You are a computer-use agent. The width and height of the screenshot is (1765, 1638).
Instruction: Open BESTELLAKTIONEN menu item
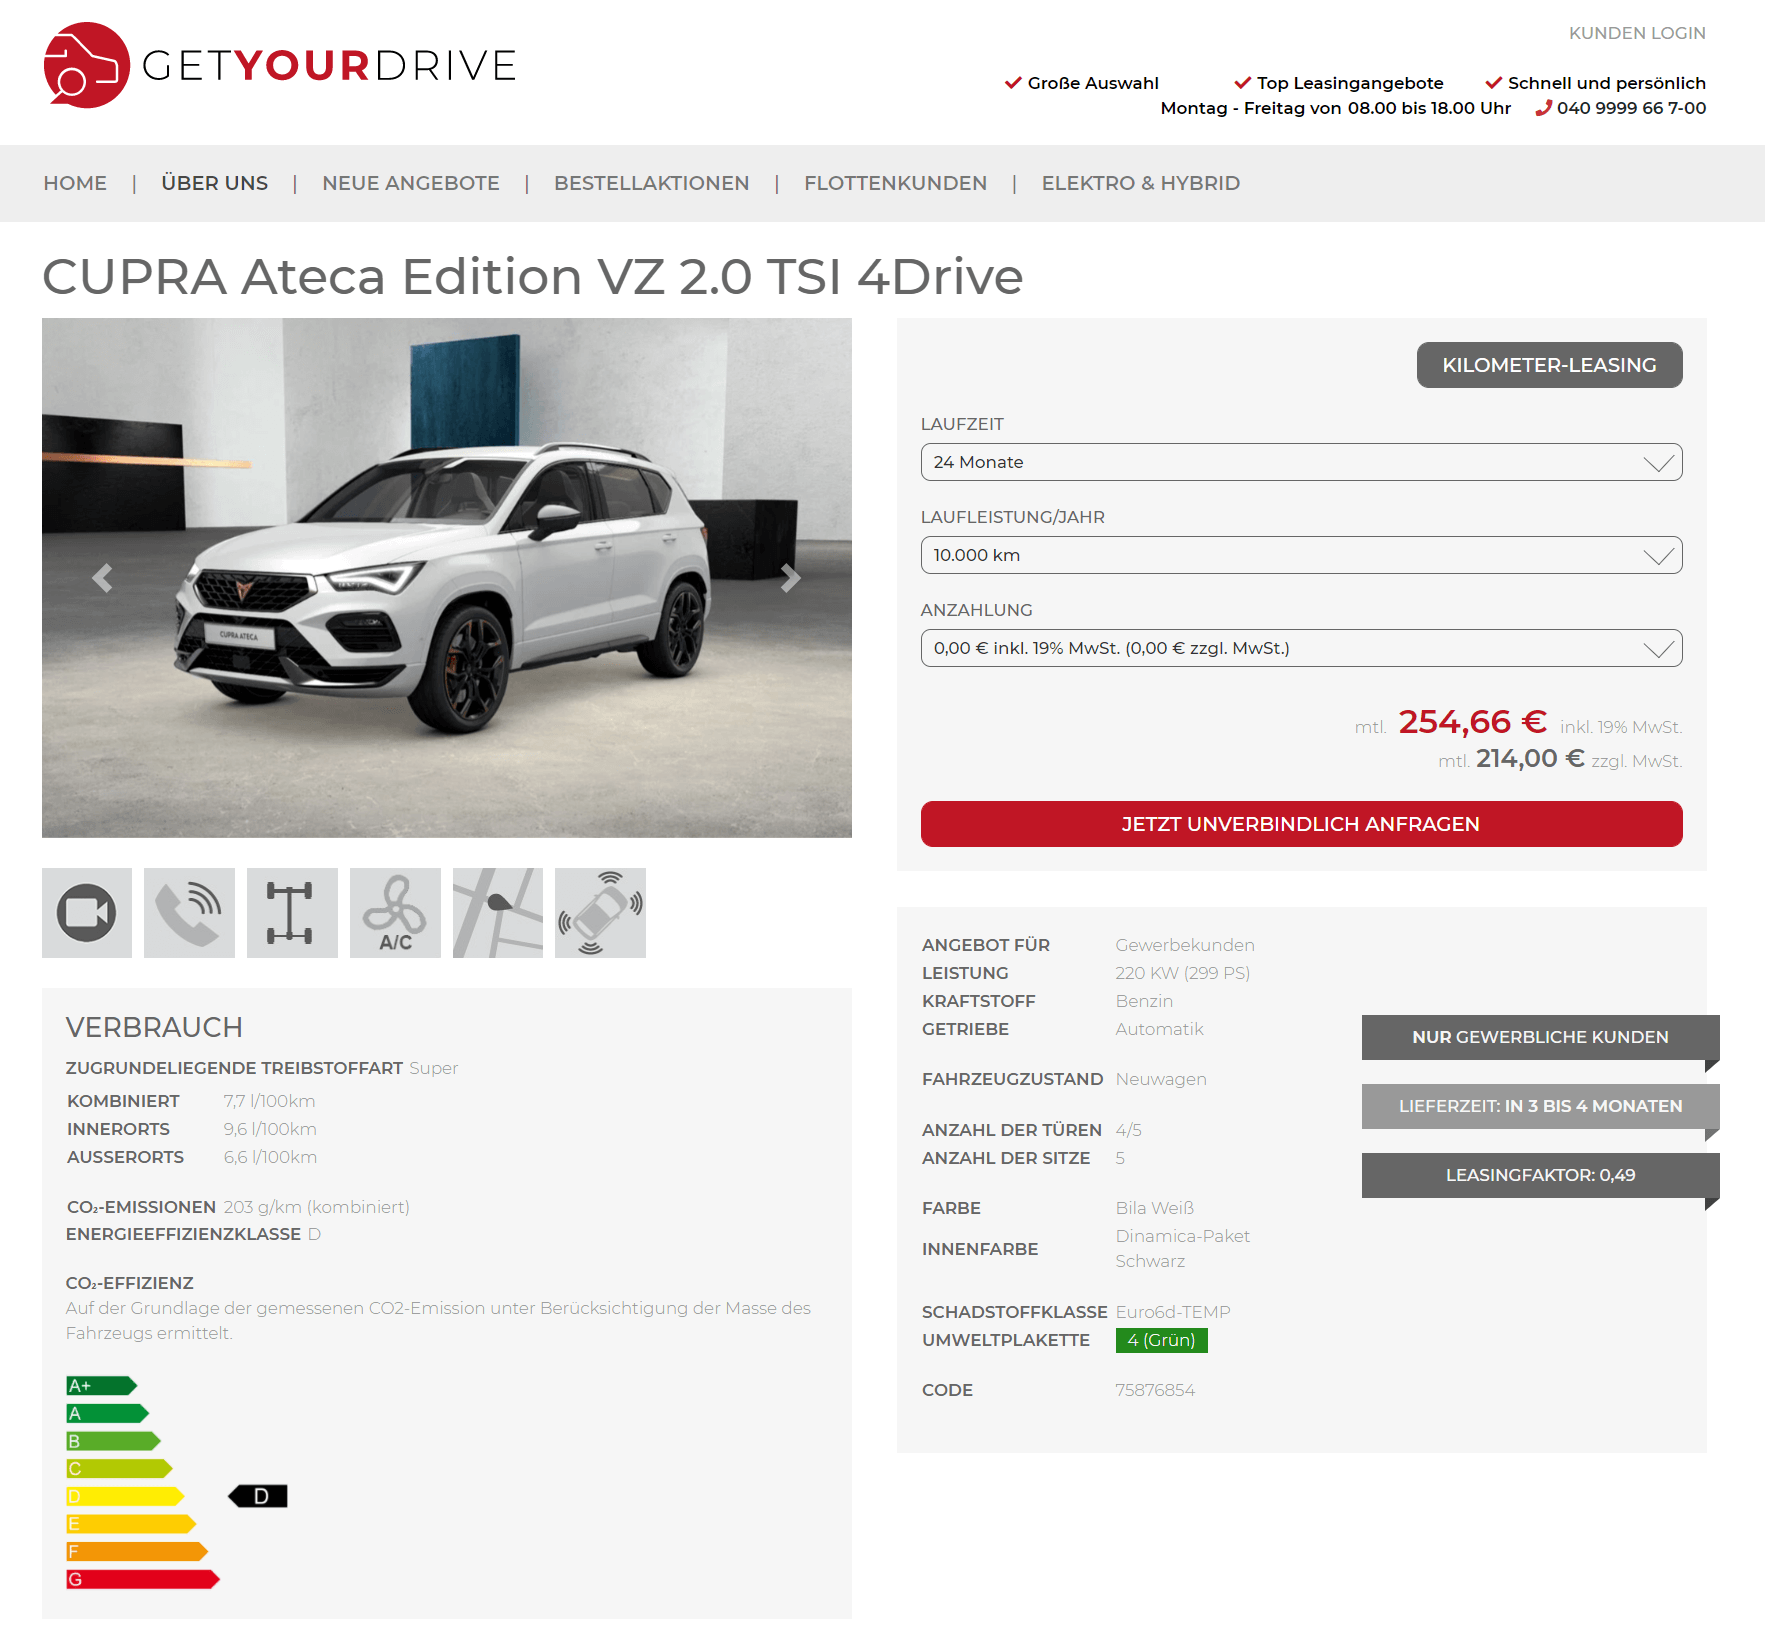pyautogui.click(x=652, y=183)
